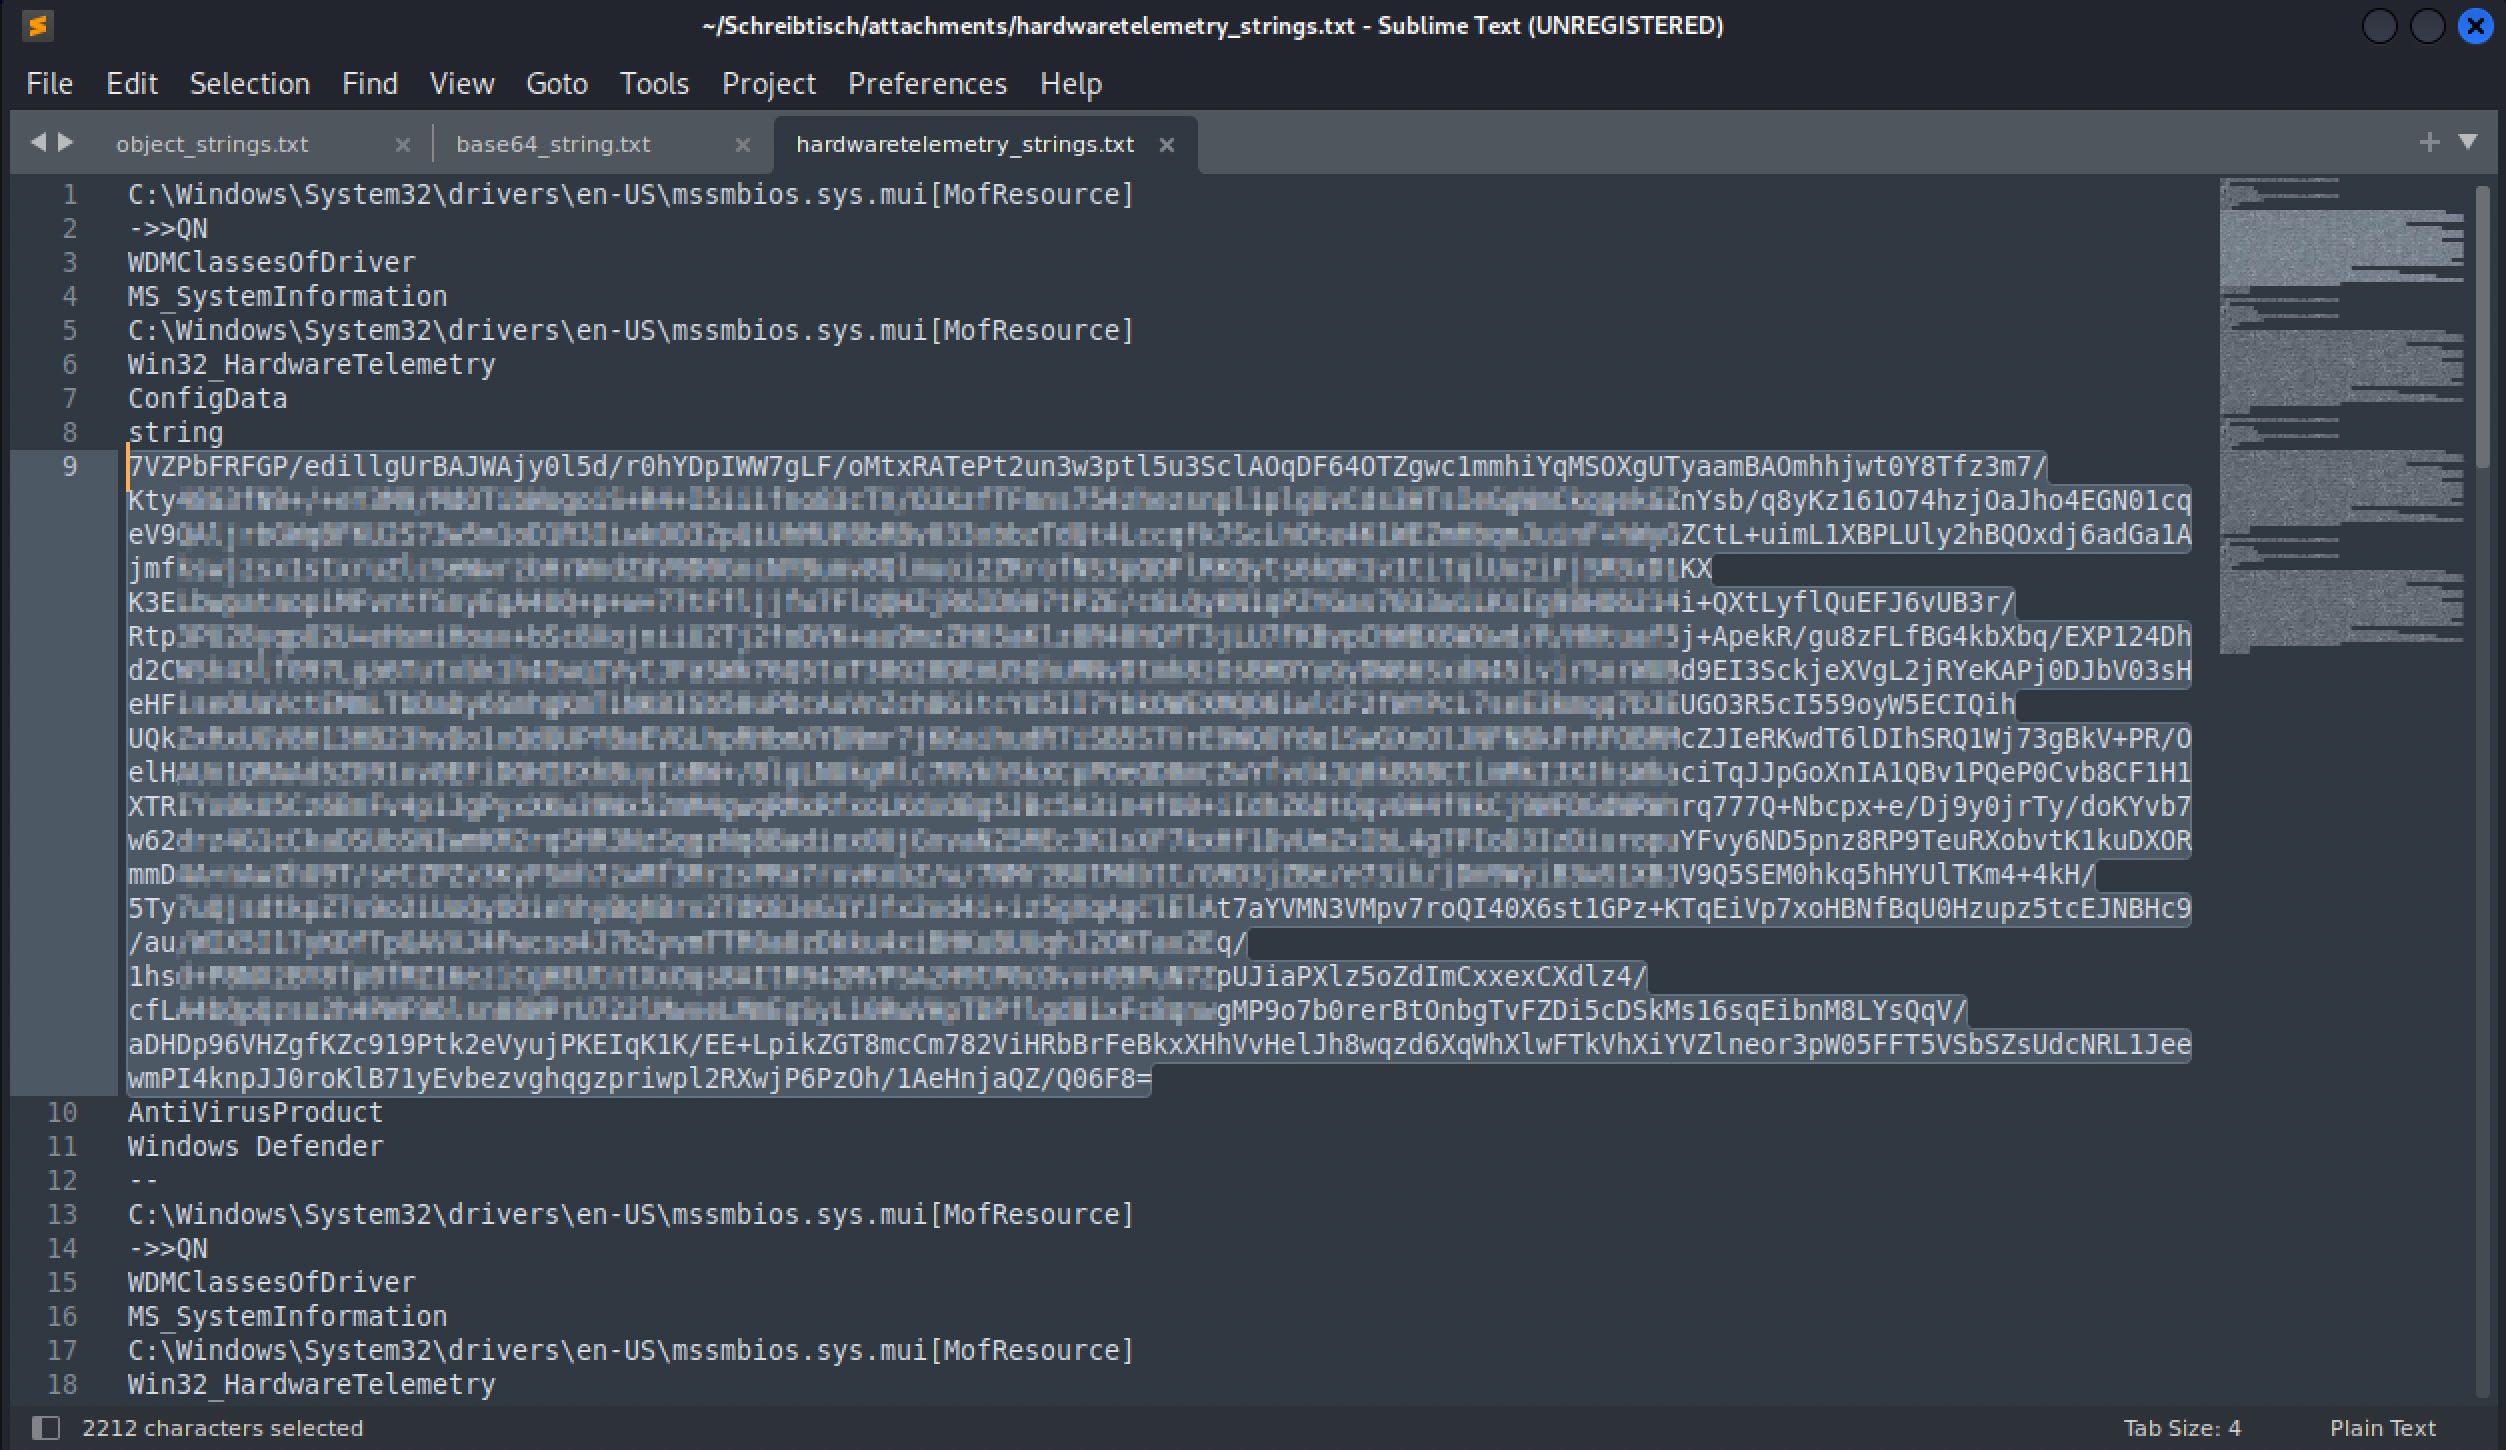
Task: Click line number 9 in the gutter
Action: pos(69,467)
